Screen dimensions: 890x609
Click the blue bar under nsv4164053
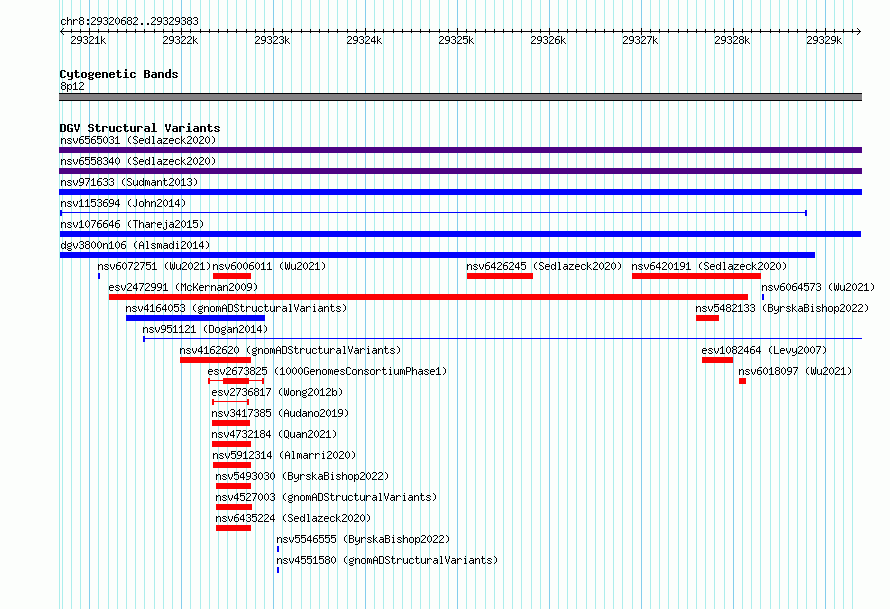(195, 318)
